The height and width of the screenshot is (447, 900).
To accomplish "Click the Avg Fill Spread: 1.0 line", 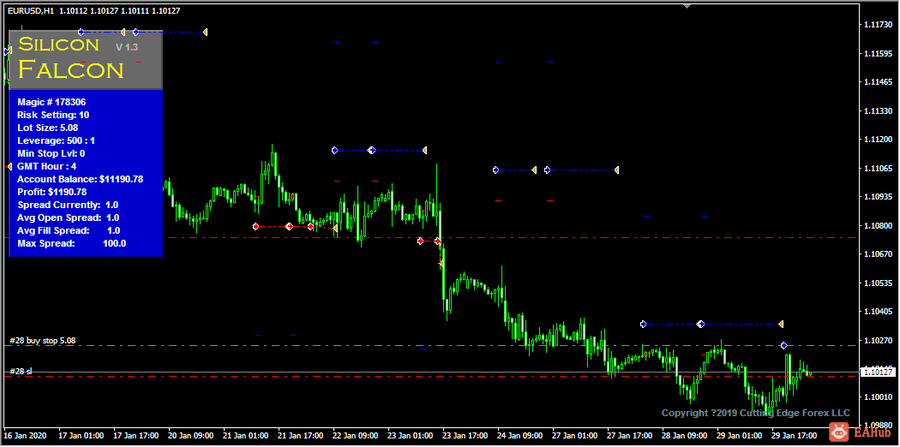I will 69,231.
